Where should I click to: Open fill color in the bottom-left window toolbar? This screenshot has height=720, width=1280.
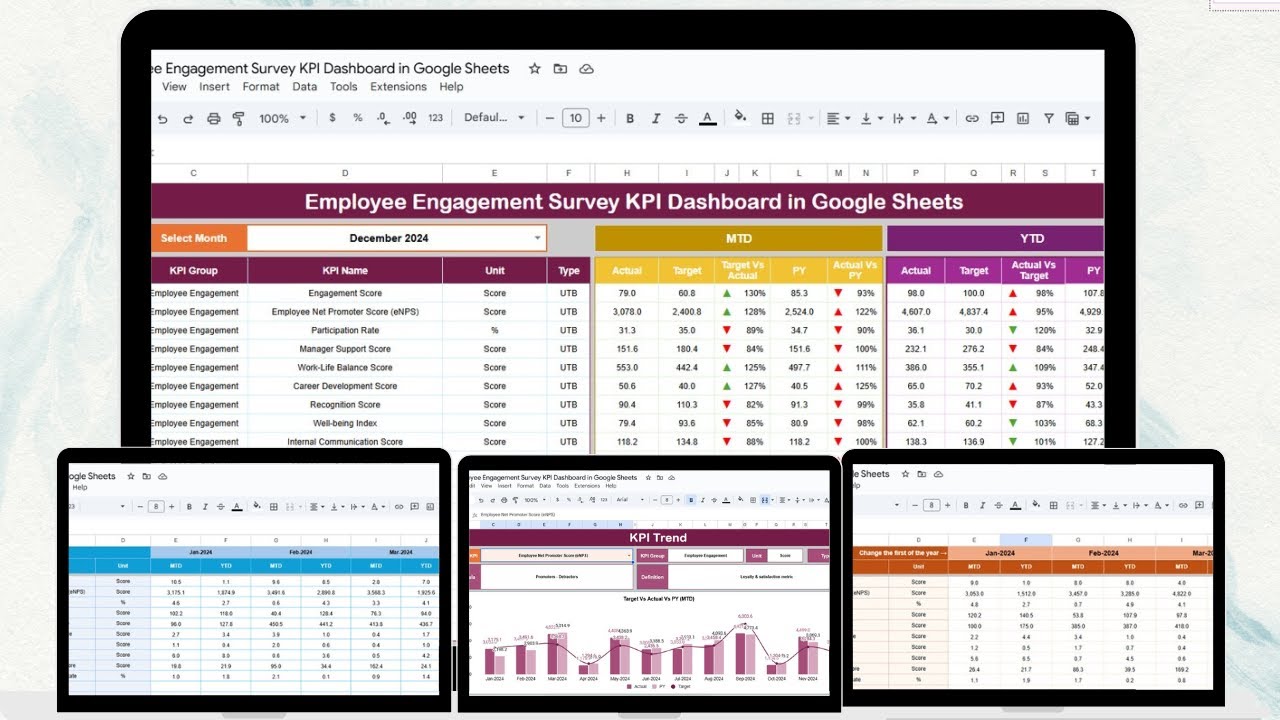pyautogui.click(x=257, y=506)
